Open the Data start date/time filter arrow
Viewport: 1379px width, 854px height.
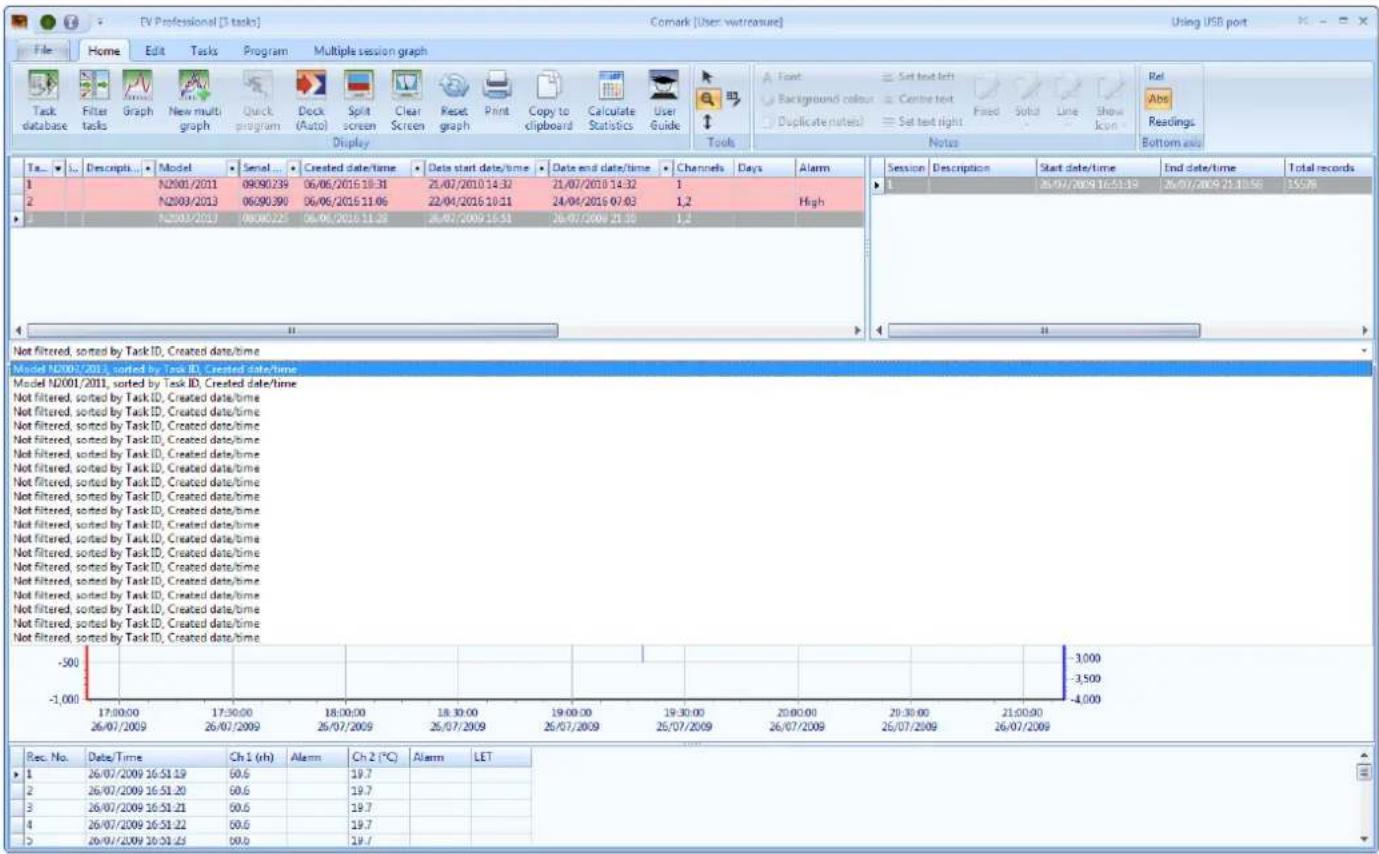pos(542,168)
